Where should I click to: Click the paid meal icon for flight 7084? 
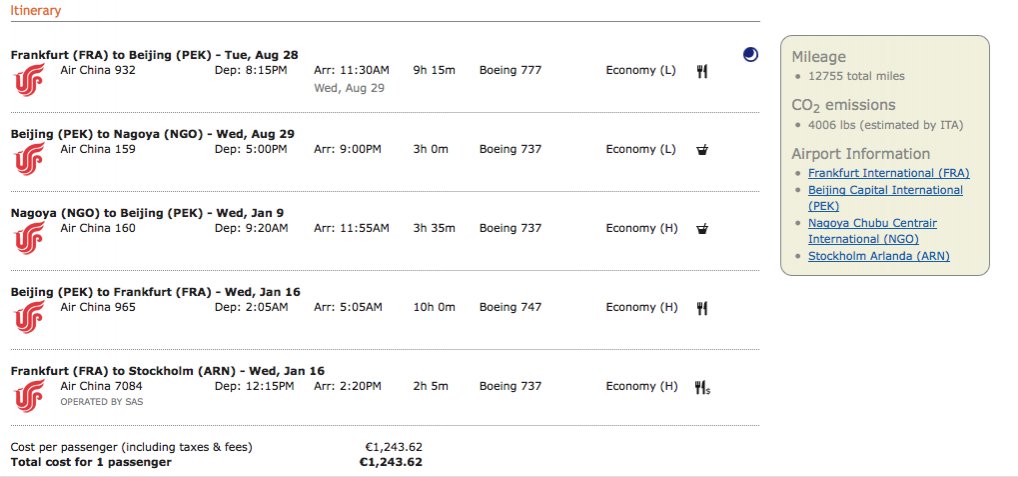(702, 387)
